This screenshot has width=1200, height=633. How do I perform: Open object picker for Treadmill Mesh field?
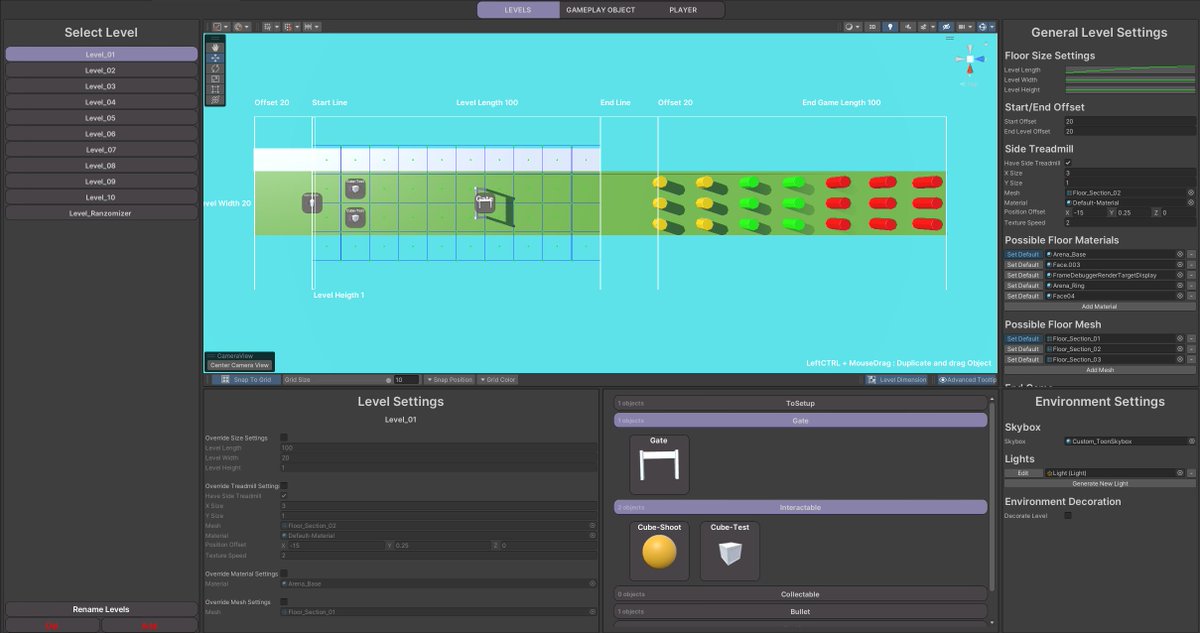tap(1191, 192)
